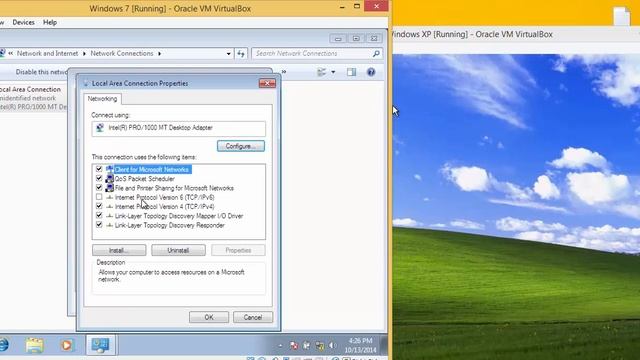This screenshot has height=360, width=640.
Task: Click icon beside File and Printer Sharing
Action: point(109,188)
